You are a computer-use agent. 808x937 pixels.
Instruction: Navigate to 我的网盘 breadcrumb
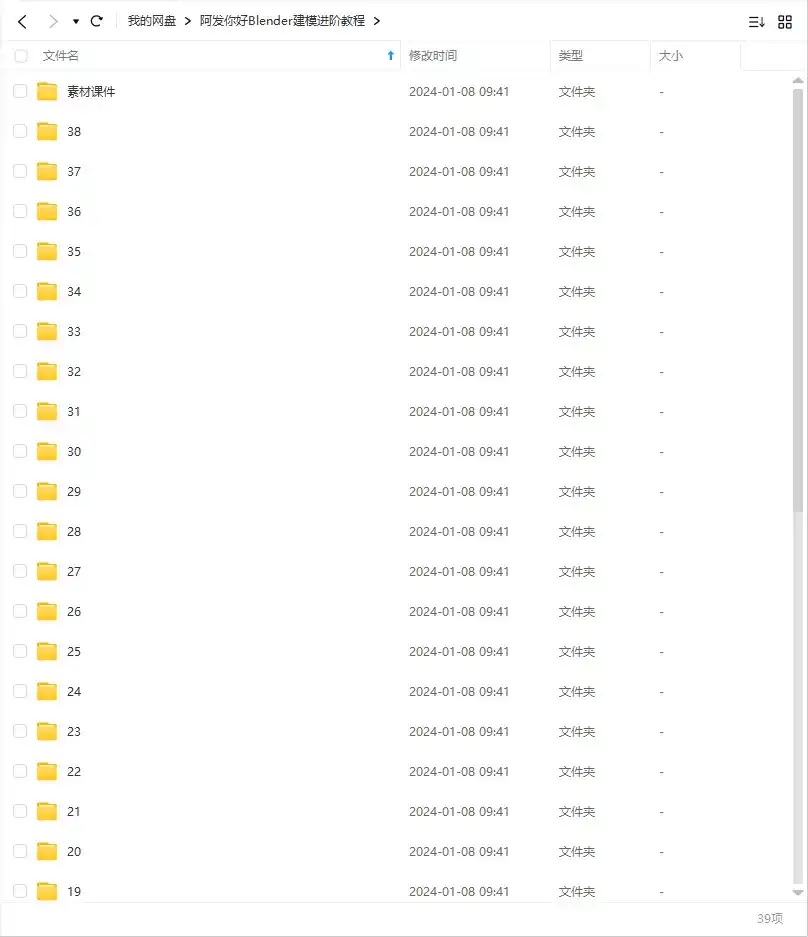coord(151,21)
